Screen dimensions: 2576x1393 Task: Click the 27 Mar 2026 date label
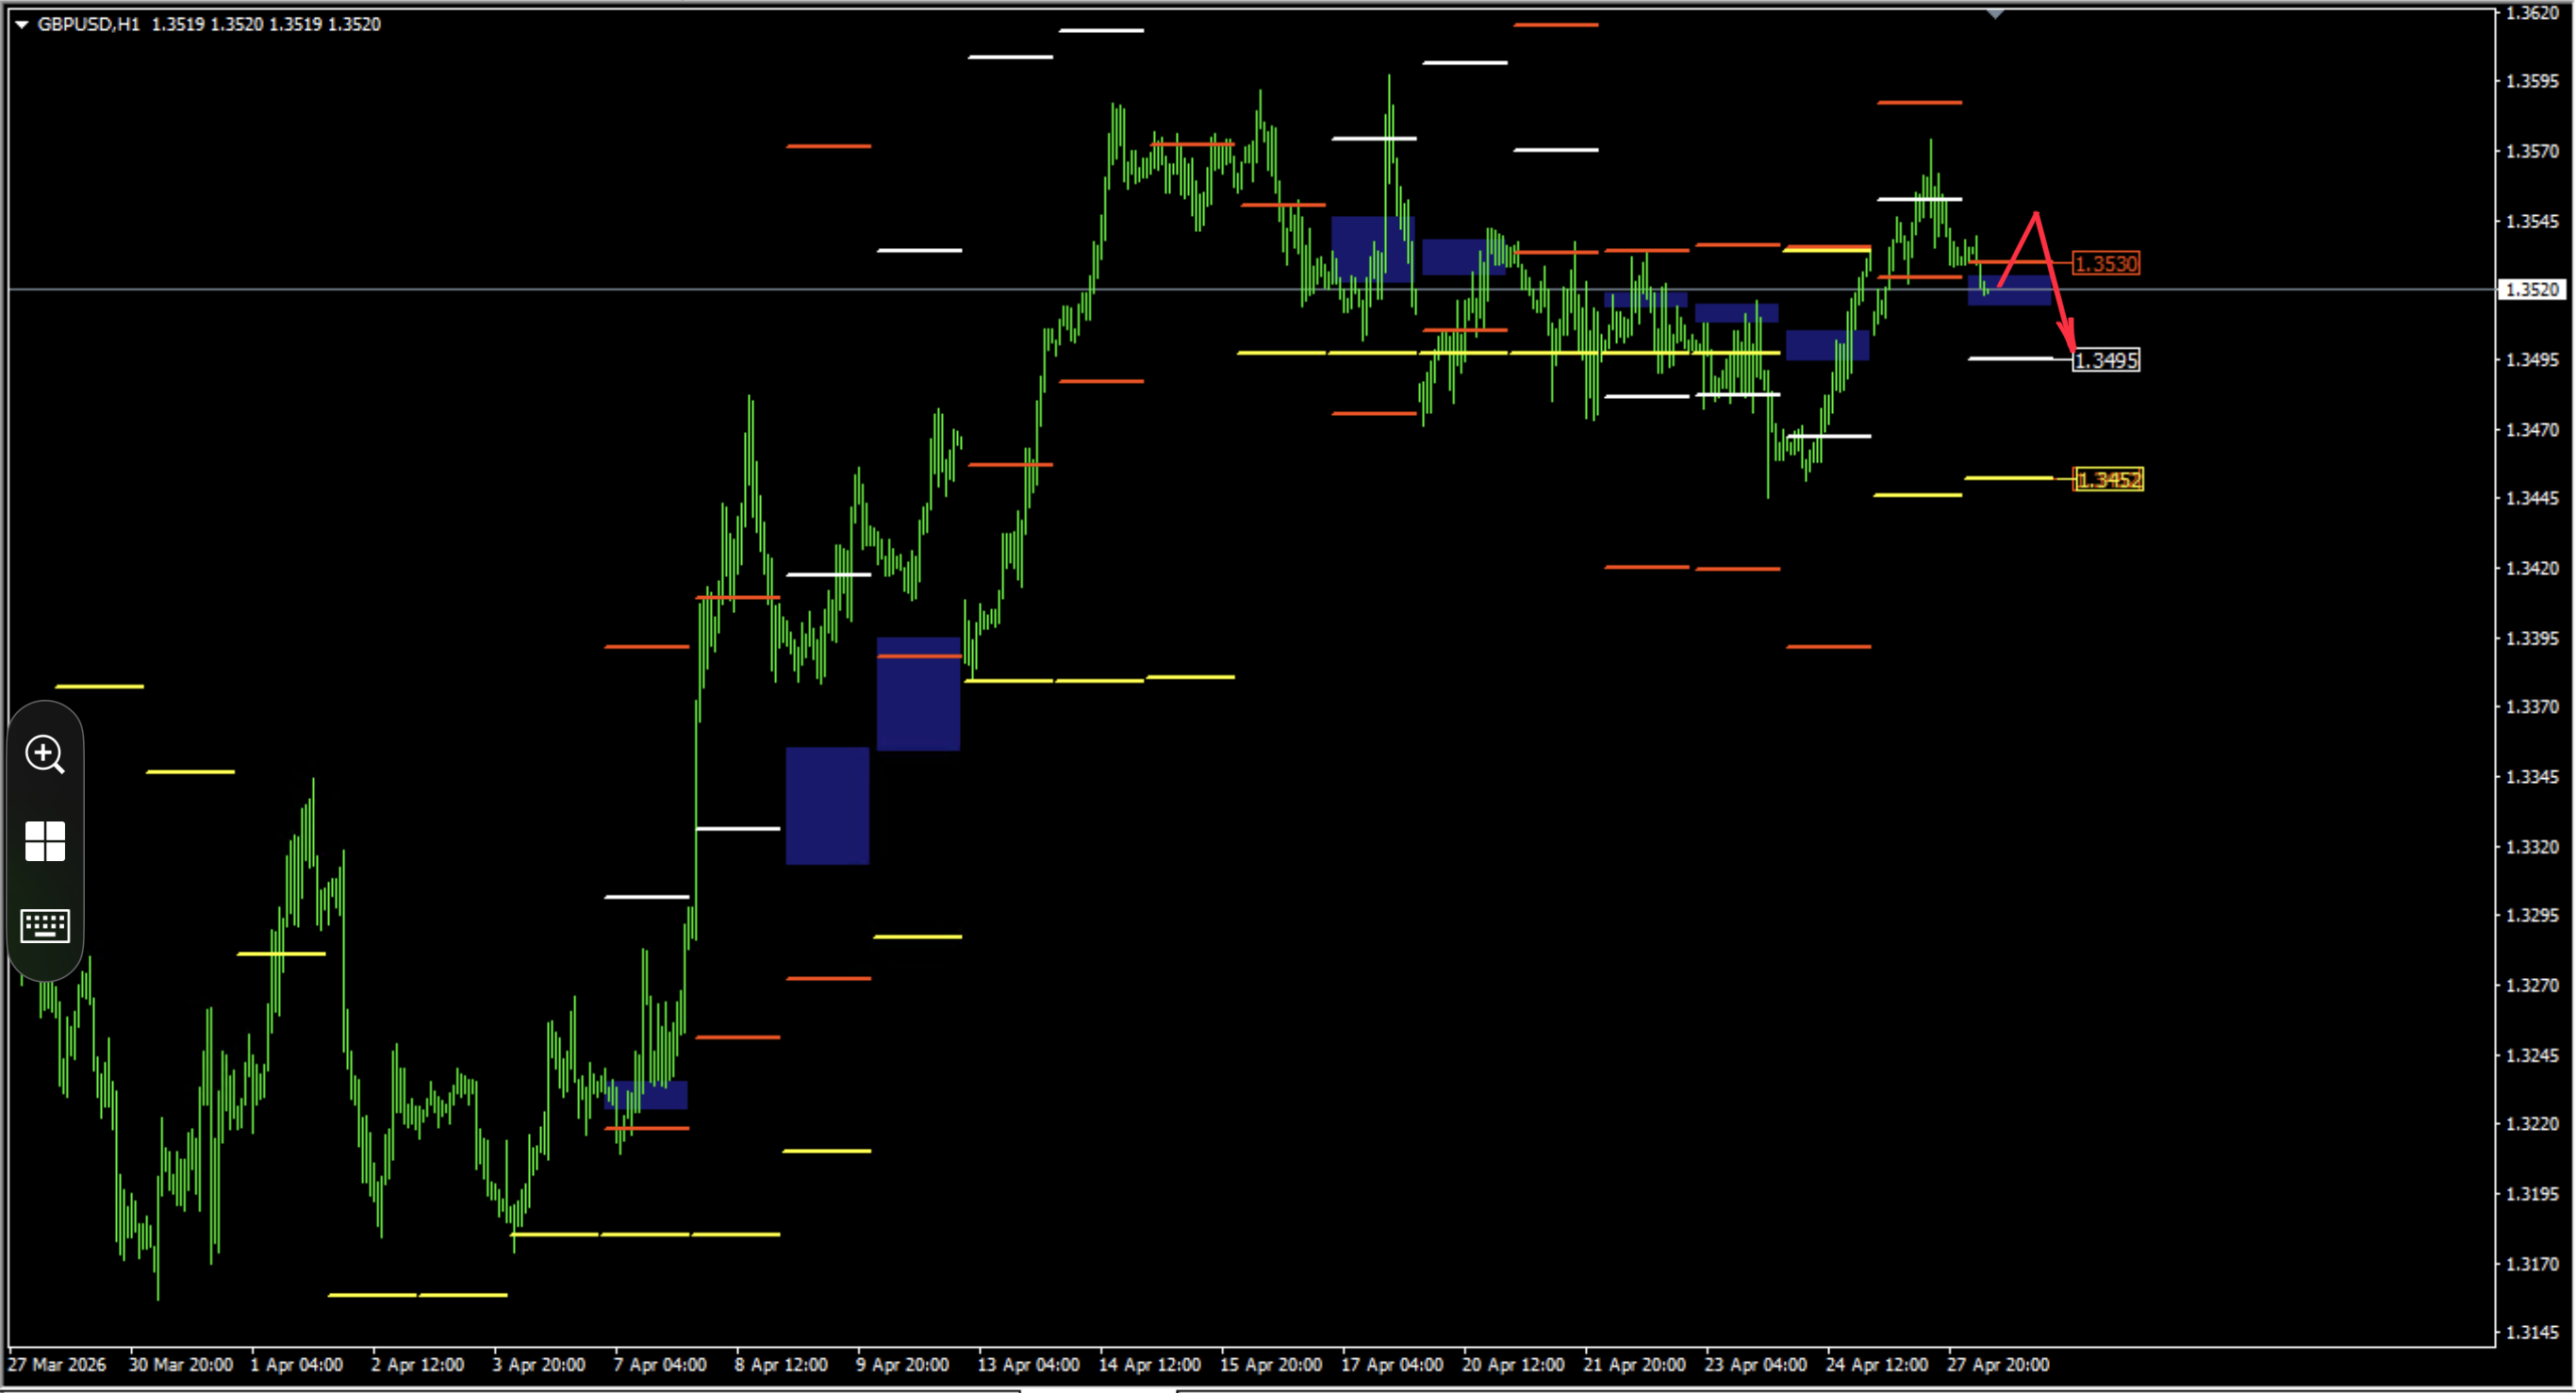[56, 1365]
